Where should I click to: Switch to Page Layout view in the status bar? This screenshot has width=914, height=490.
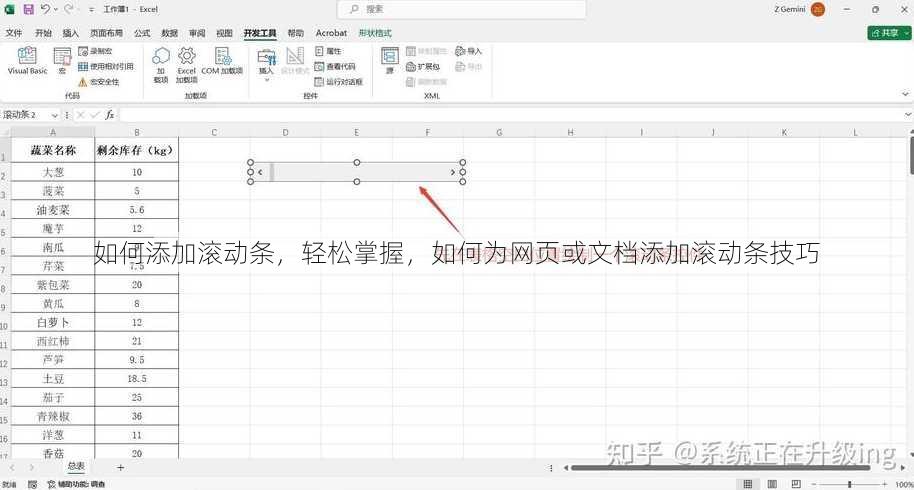(x=772, y=484)
